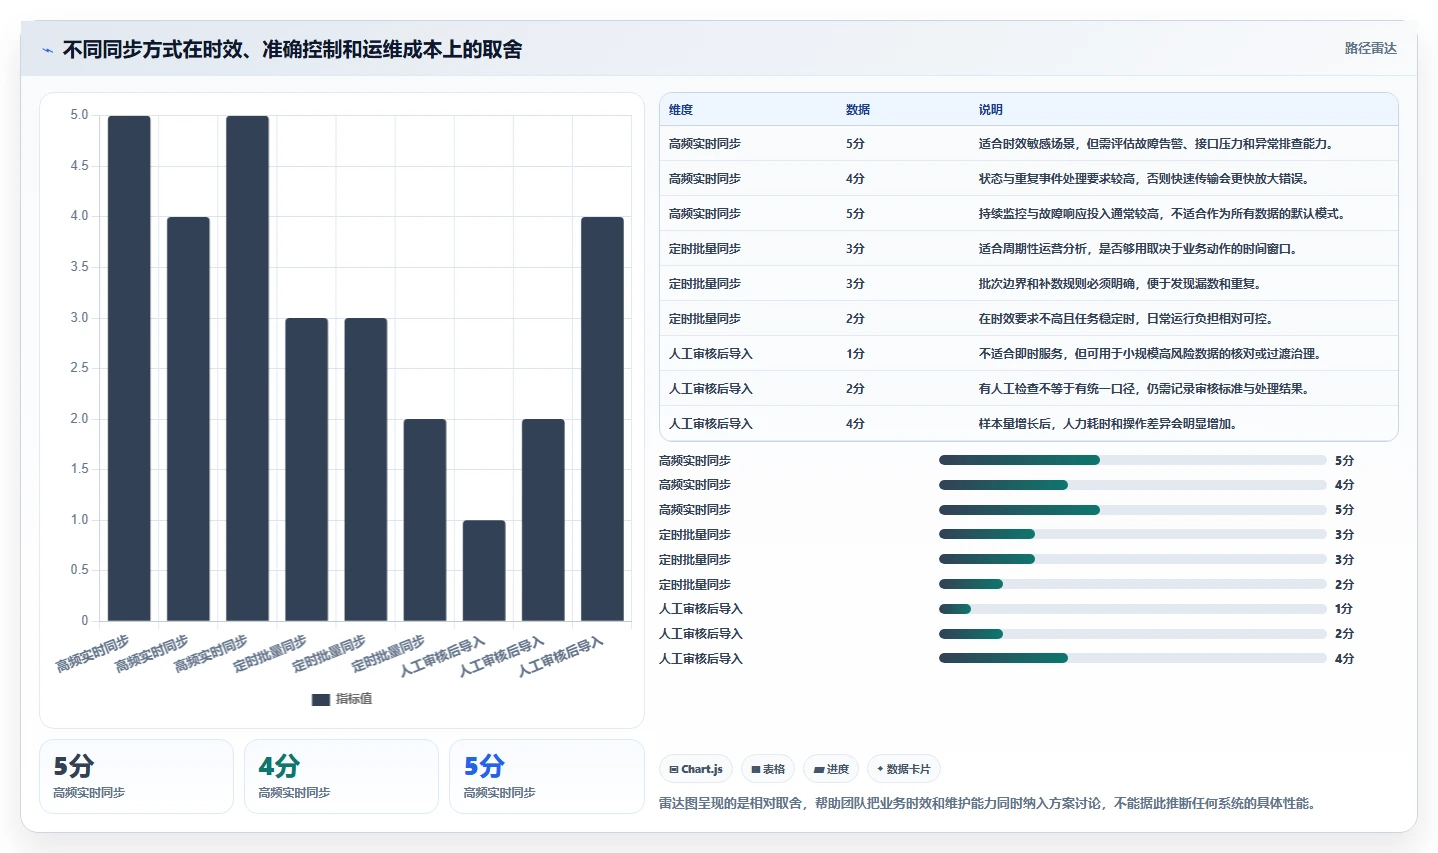The height and width of the screenshot is (853, 1438).
Task: Click the footer note starting with 雷达图呈现的是相对取舍
Action: click(989, 803)
